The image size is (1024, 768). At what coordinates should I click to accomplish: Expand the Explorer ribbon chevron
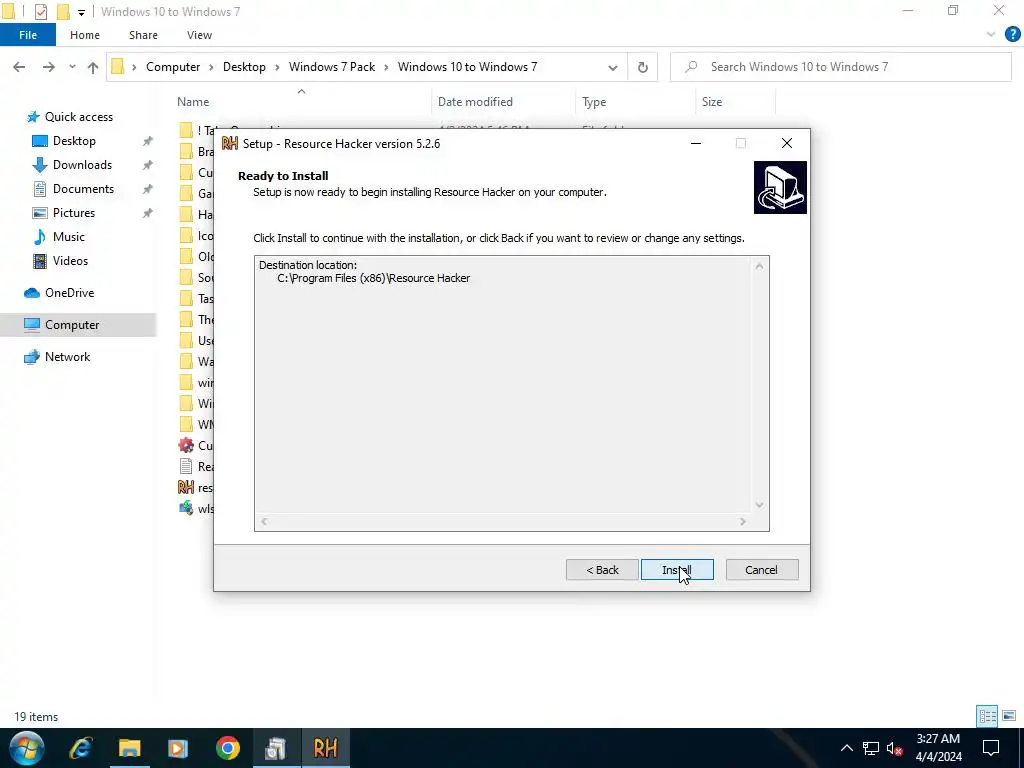991,35
